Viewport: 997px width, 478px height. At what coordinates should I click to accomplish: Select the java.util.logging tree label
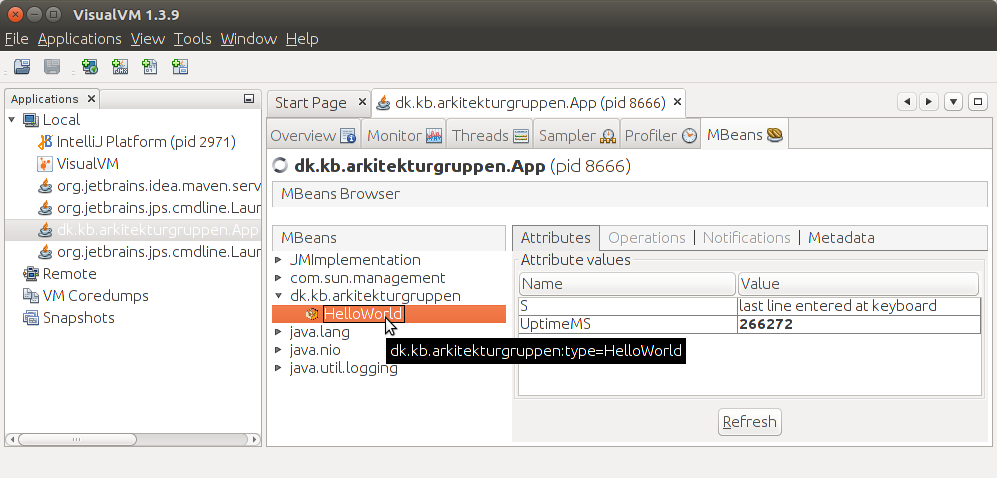343,368
